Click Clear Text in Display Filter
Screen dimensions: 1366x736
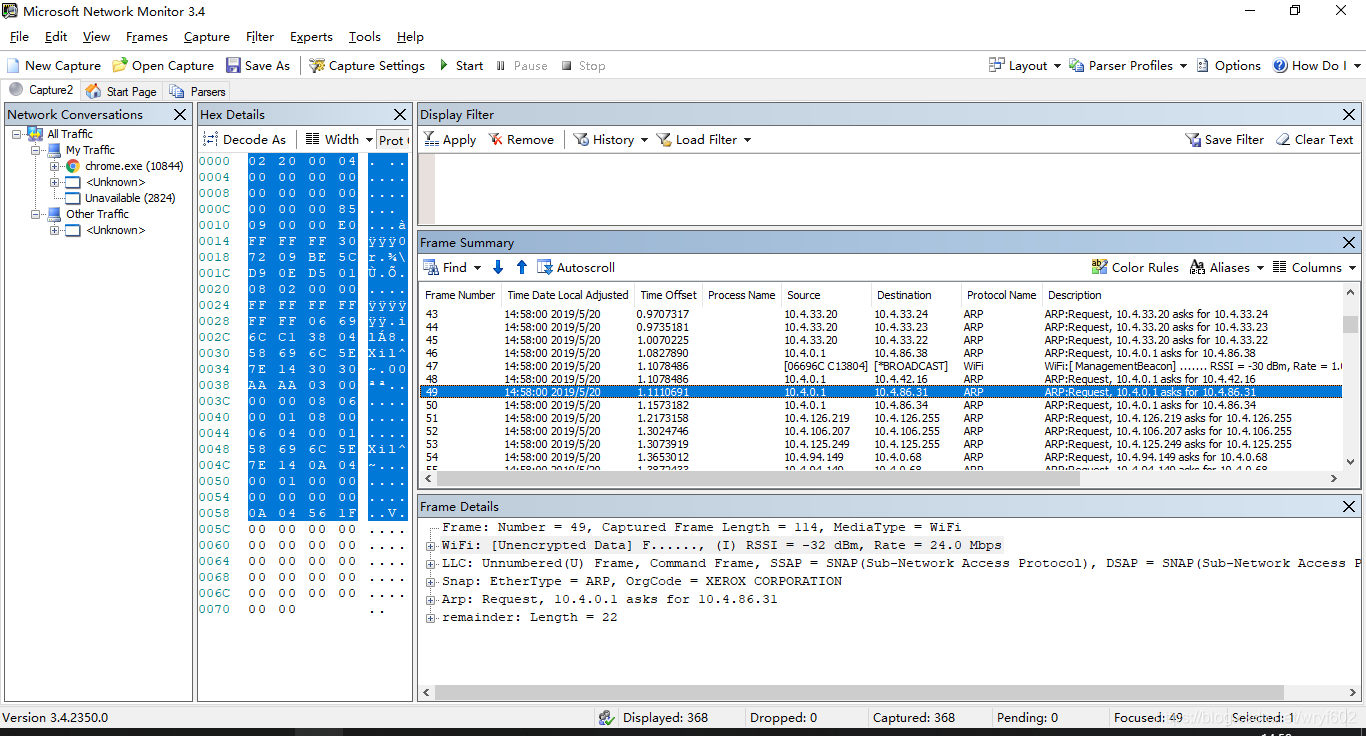point(1314,140)
